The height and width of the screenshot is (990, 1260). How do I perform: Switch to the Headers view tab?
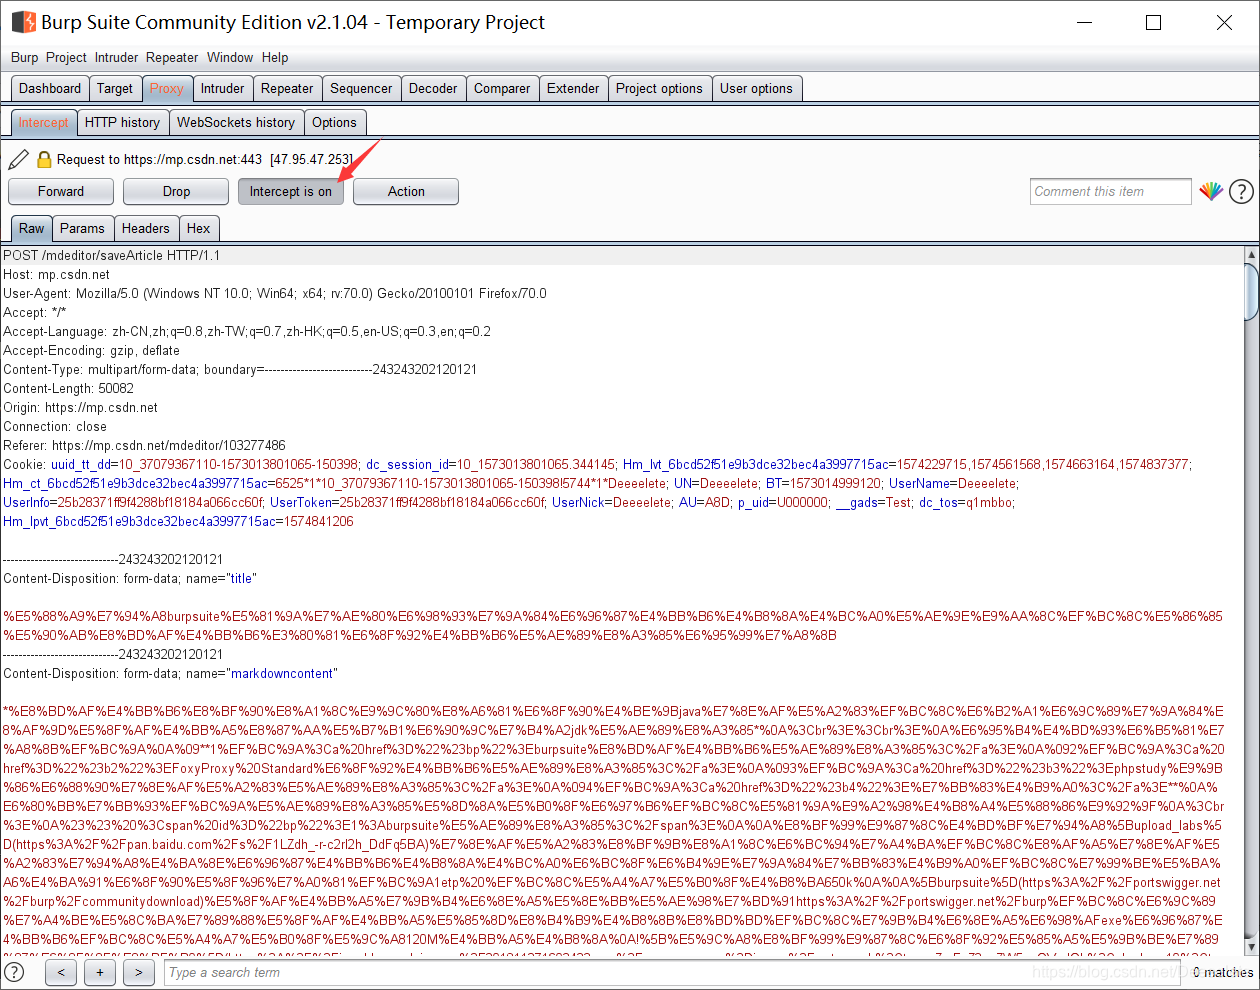pos(146,228)
